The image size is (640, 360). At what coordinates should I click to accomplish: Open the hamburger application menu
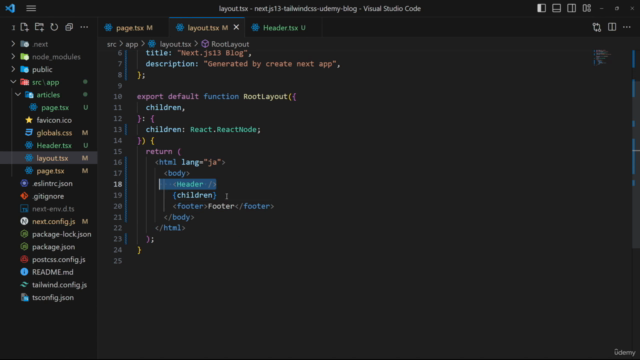(31, 8)
